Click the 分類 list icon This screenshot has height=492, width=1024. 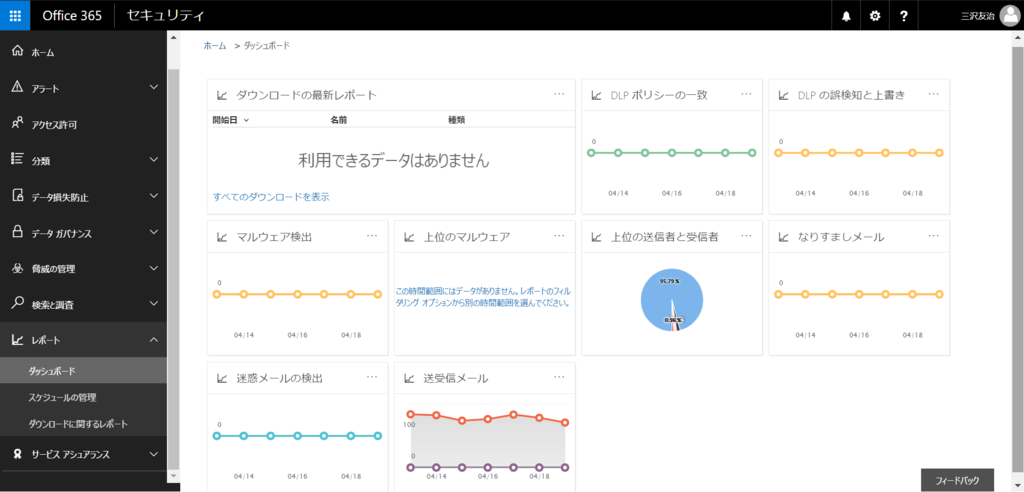point(18,159)
